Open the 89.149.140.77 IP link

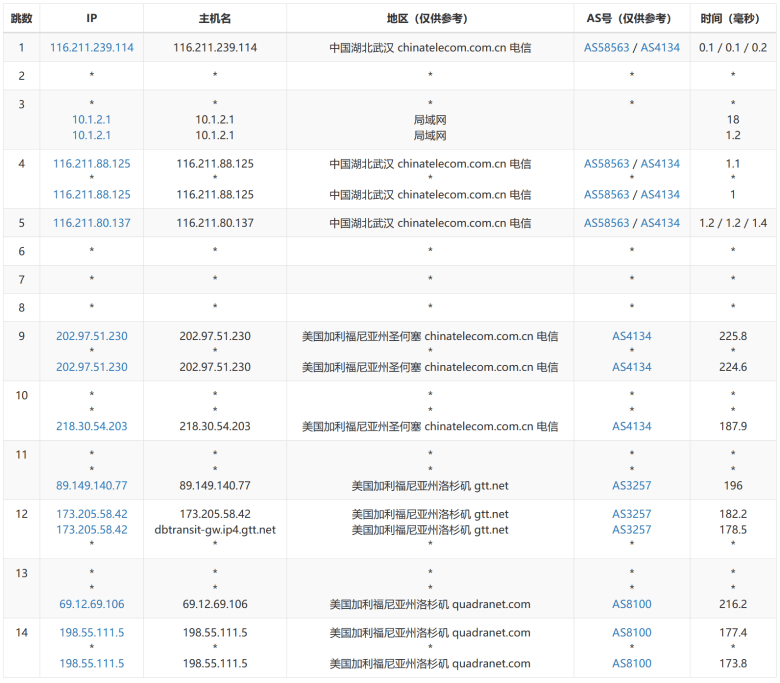[x=92, y=486]
